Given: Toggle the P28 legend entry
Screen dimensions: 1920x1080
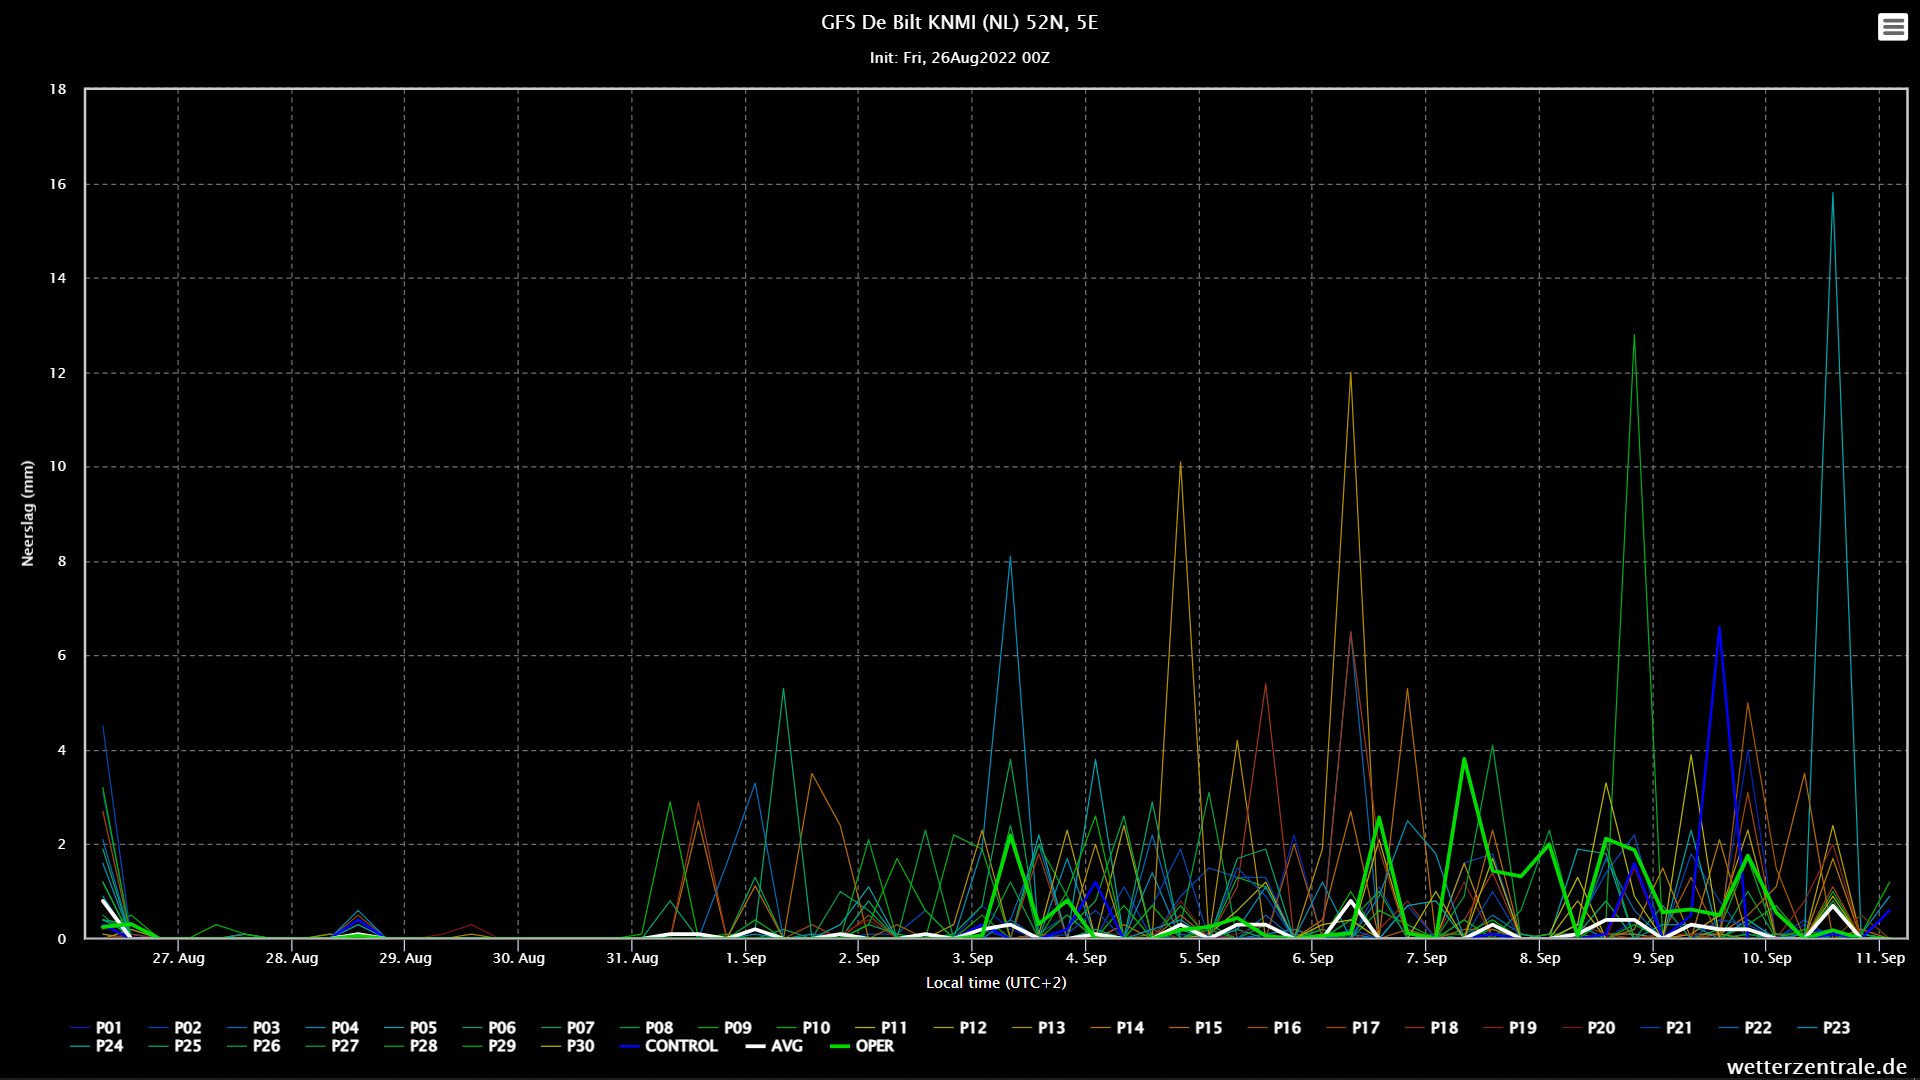Looking at the screenshot, I should point(411,1046).
